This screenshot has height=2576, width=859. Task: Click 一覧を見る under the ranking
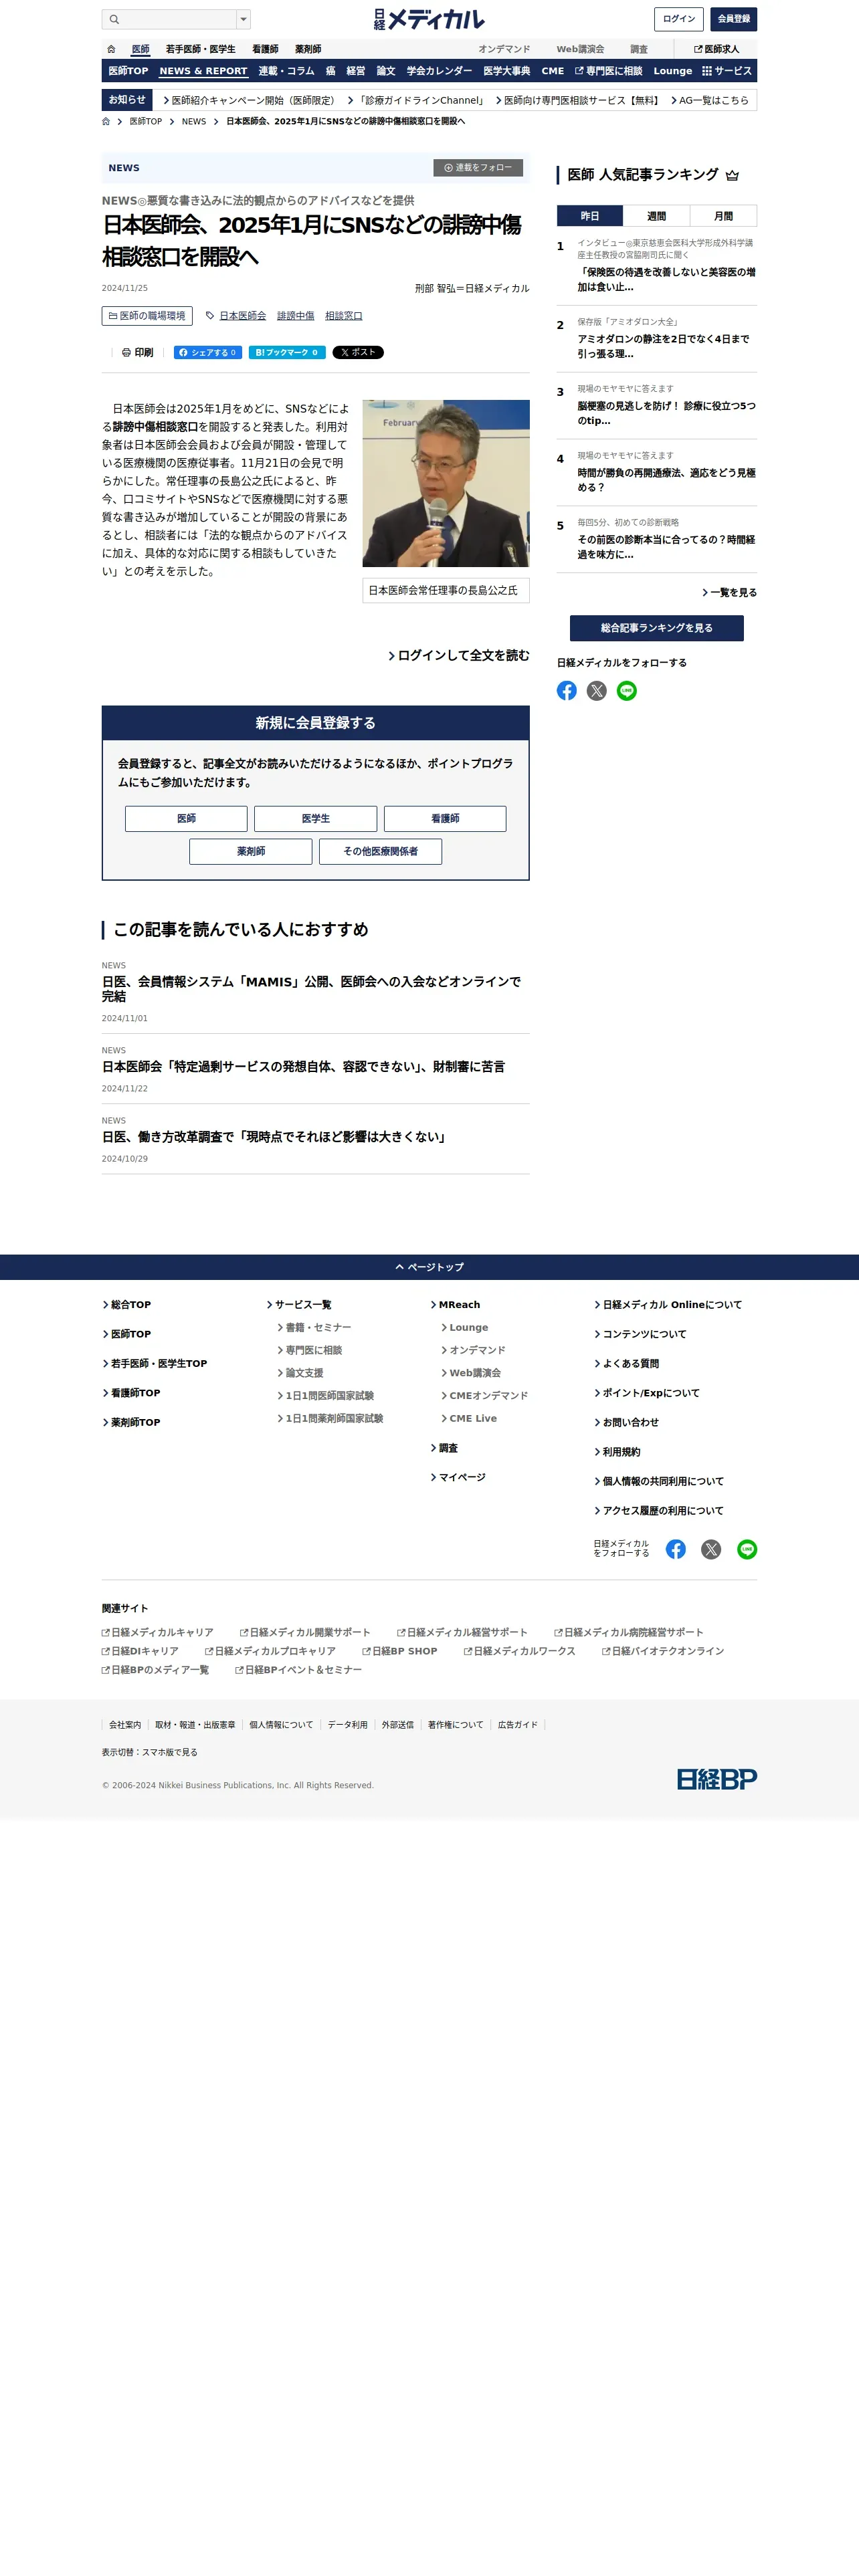point(729,593)
